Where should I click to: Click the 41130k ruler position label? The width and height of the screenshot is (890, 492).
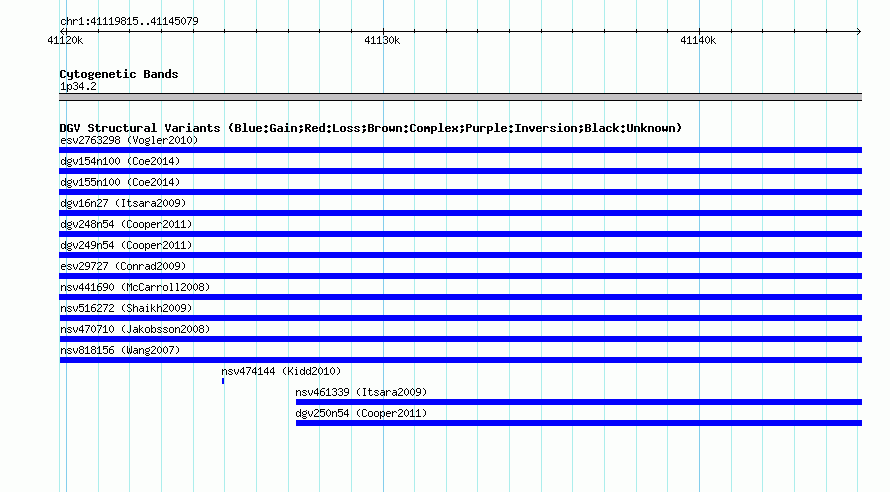pos(382,40)
